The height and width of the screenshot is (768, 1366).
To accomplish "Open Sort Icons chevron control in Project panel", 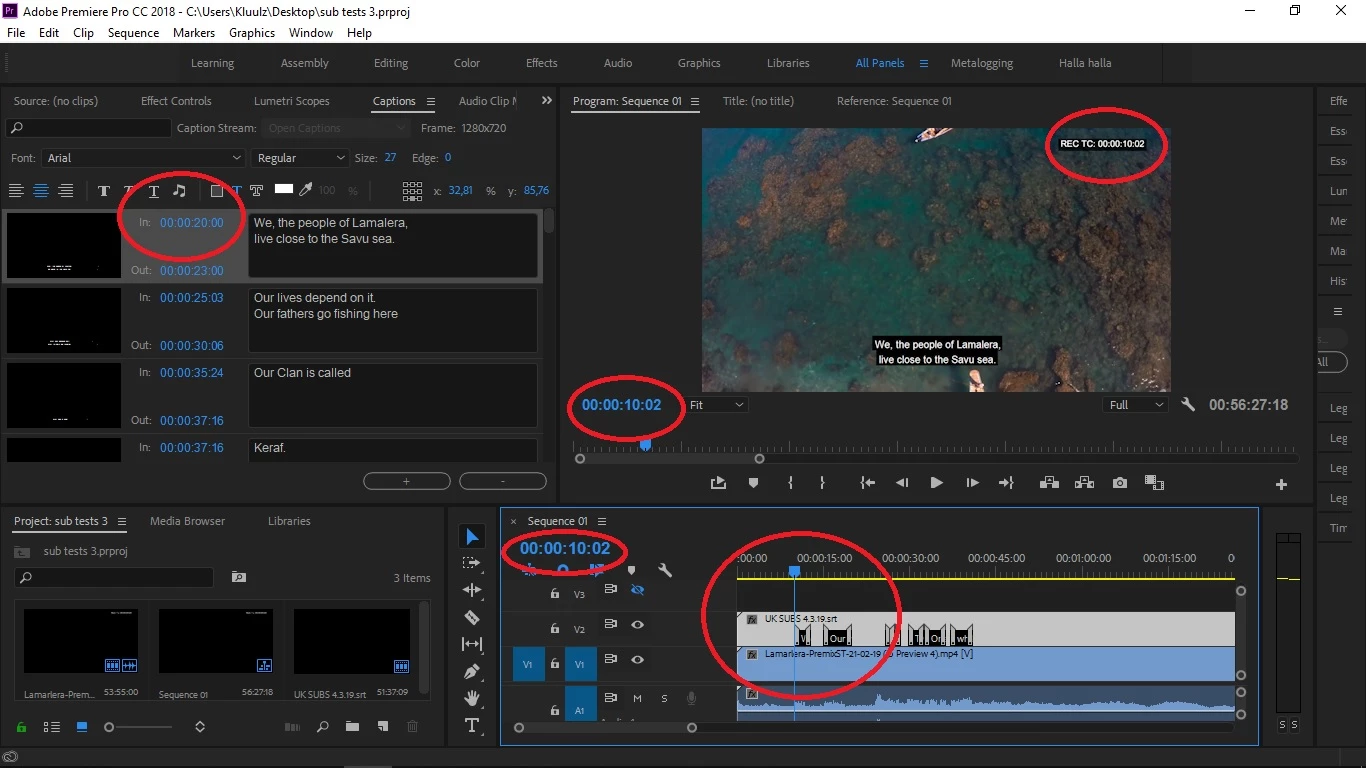I will pyautogui.click(x=200, y=727).
